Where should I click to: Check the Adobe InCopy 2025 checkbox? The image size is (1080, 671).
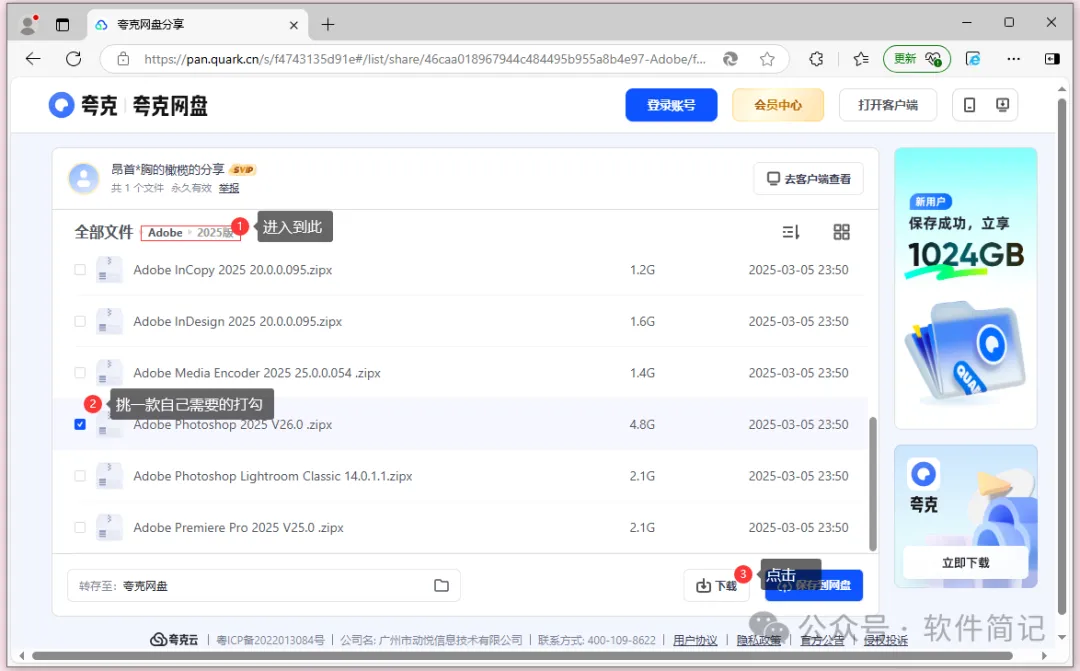coord(80,270)
